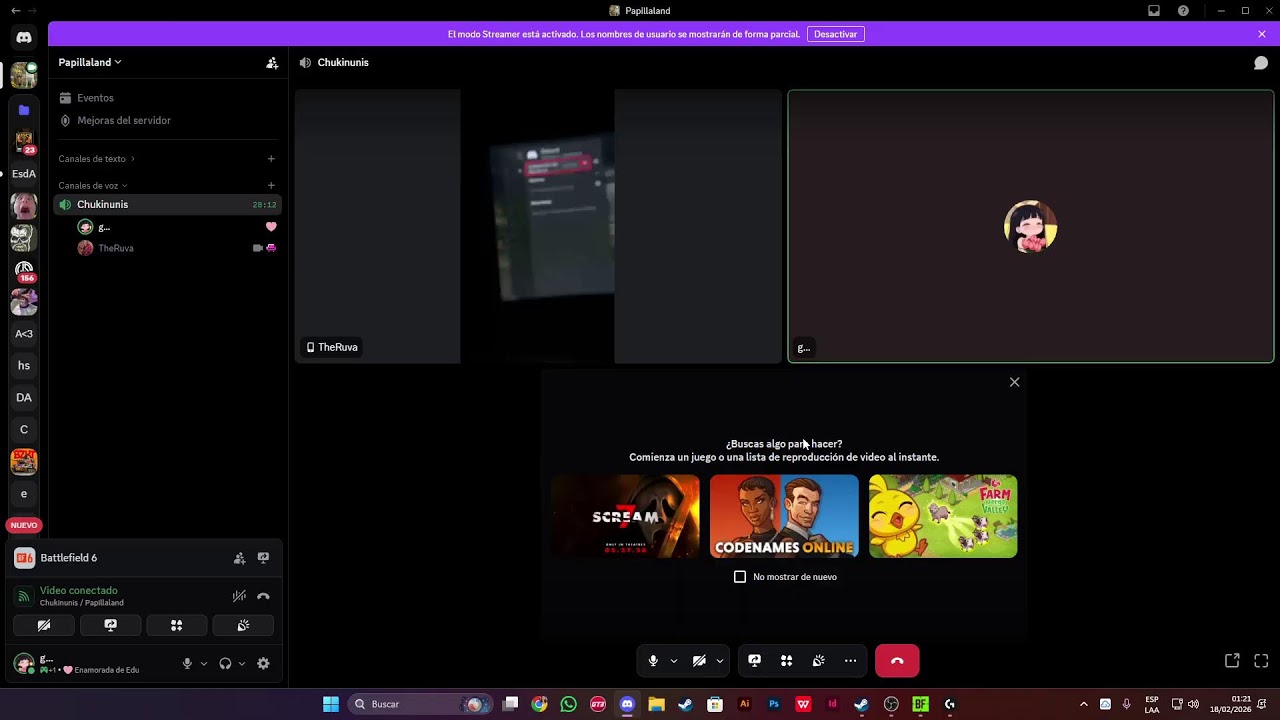
Task: Expand Canales de texto category
Action: coord(96,159)
